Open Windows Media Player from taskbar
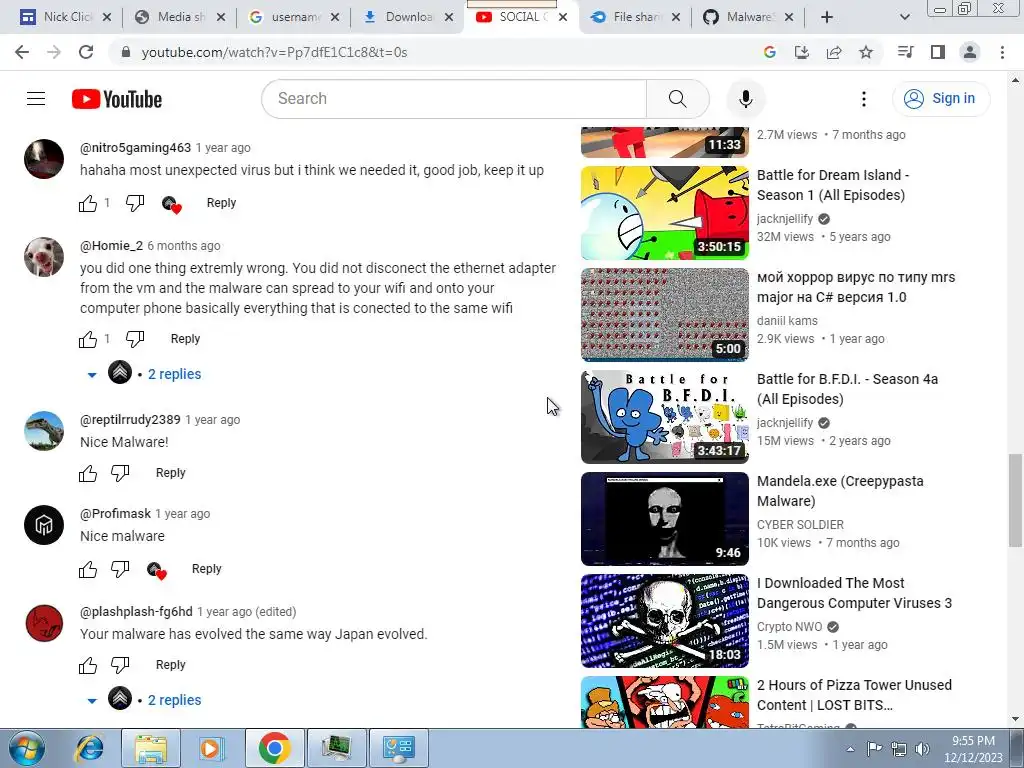The width and height of the screenshot is (1024, 768). (210, 748)
